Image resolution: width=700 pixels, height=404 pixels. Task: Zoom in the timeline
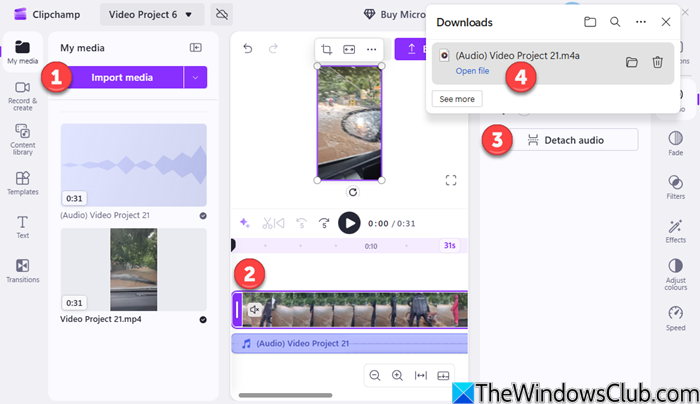[397, 375]
